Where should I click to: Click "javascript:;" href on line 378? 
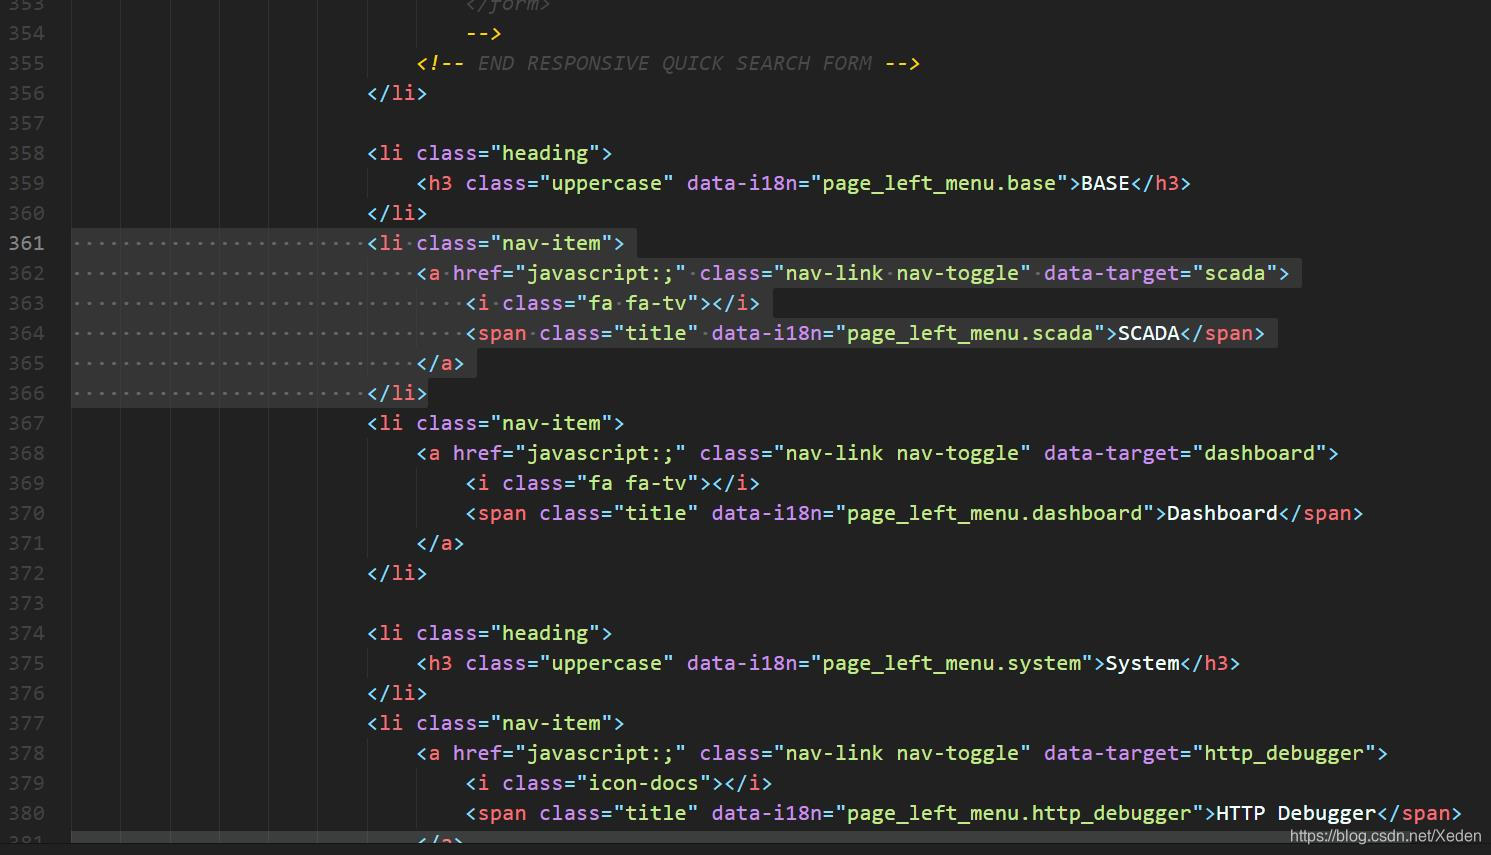click(601, 753)
